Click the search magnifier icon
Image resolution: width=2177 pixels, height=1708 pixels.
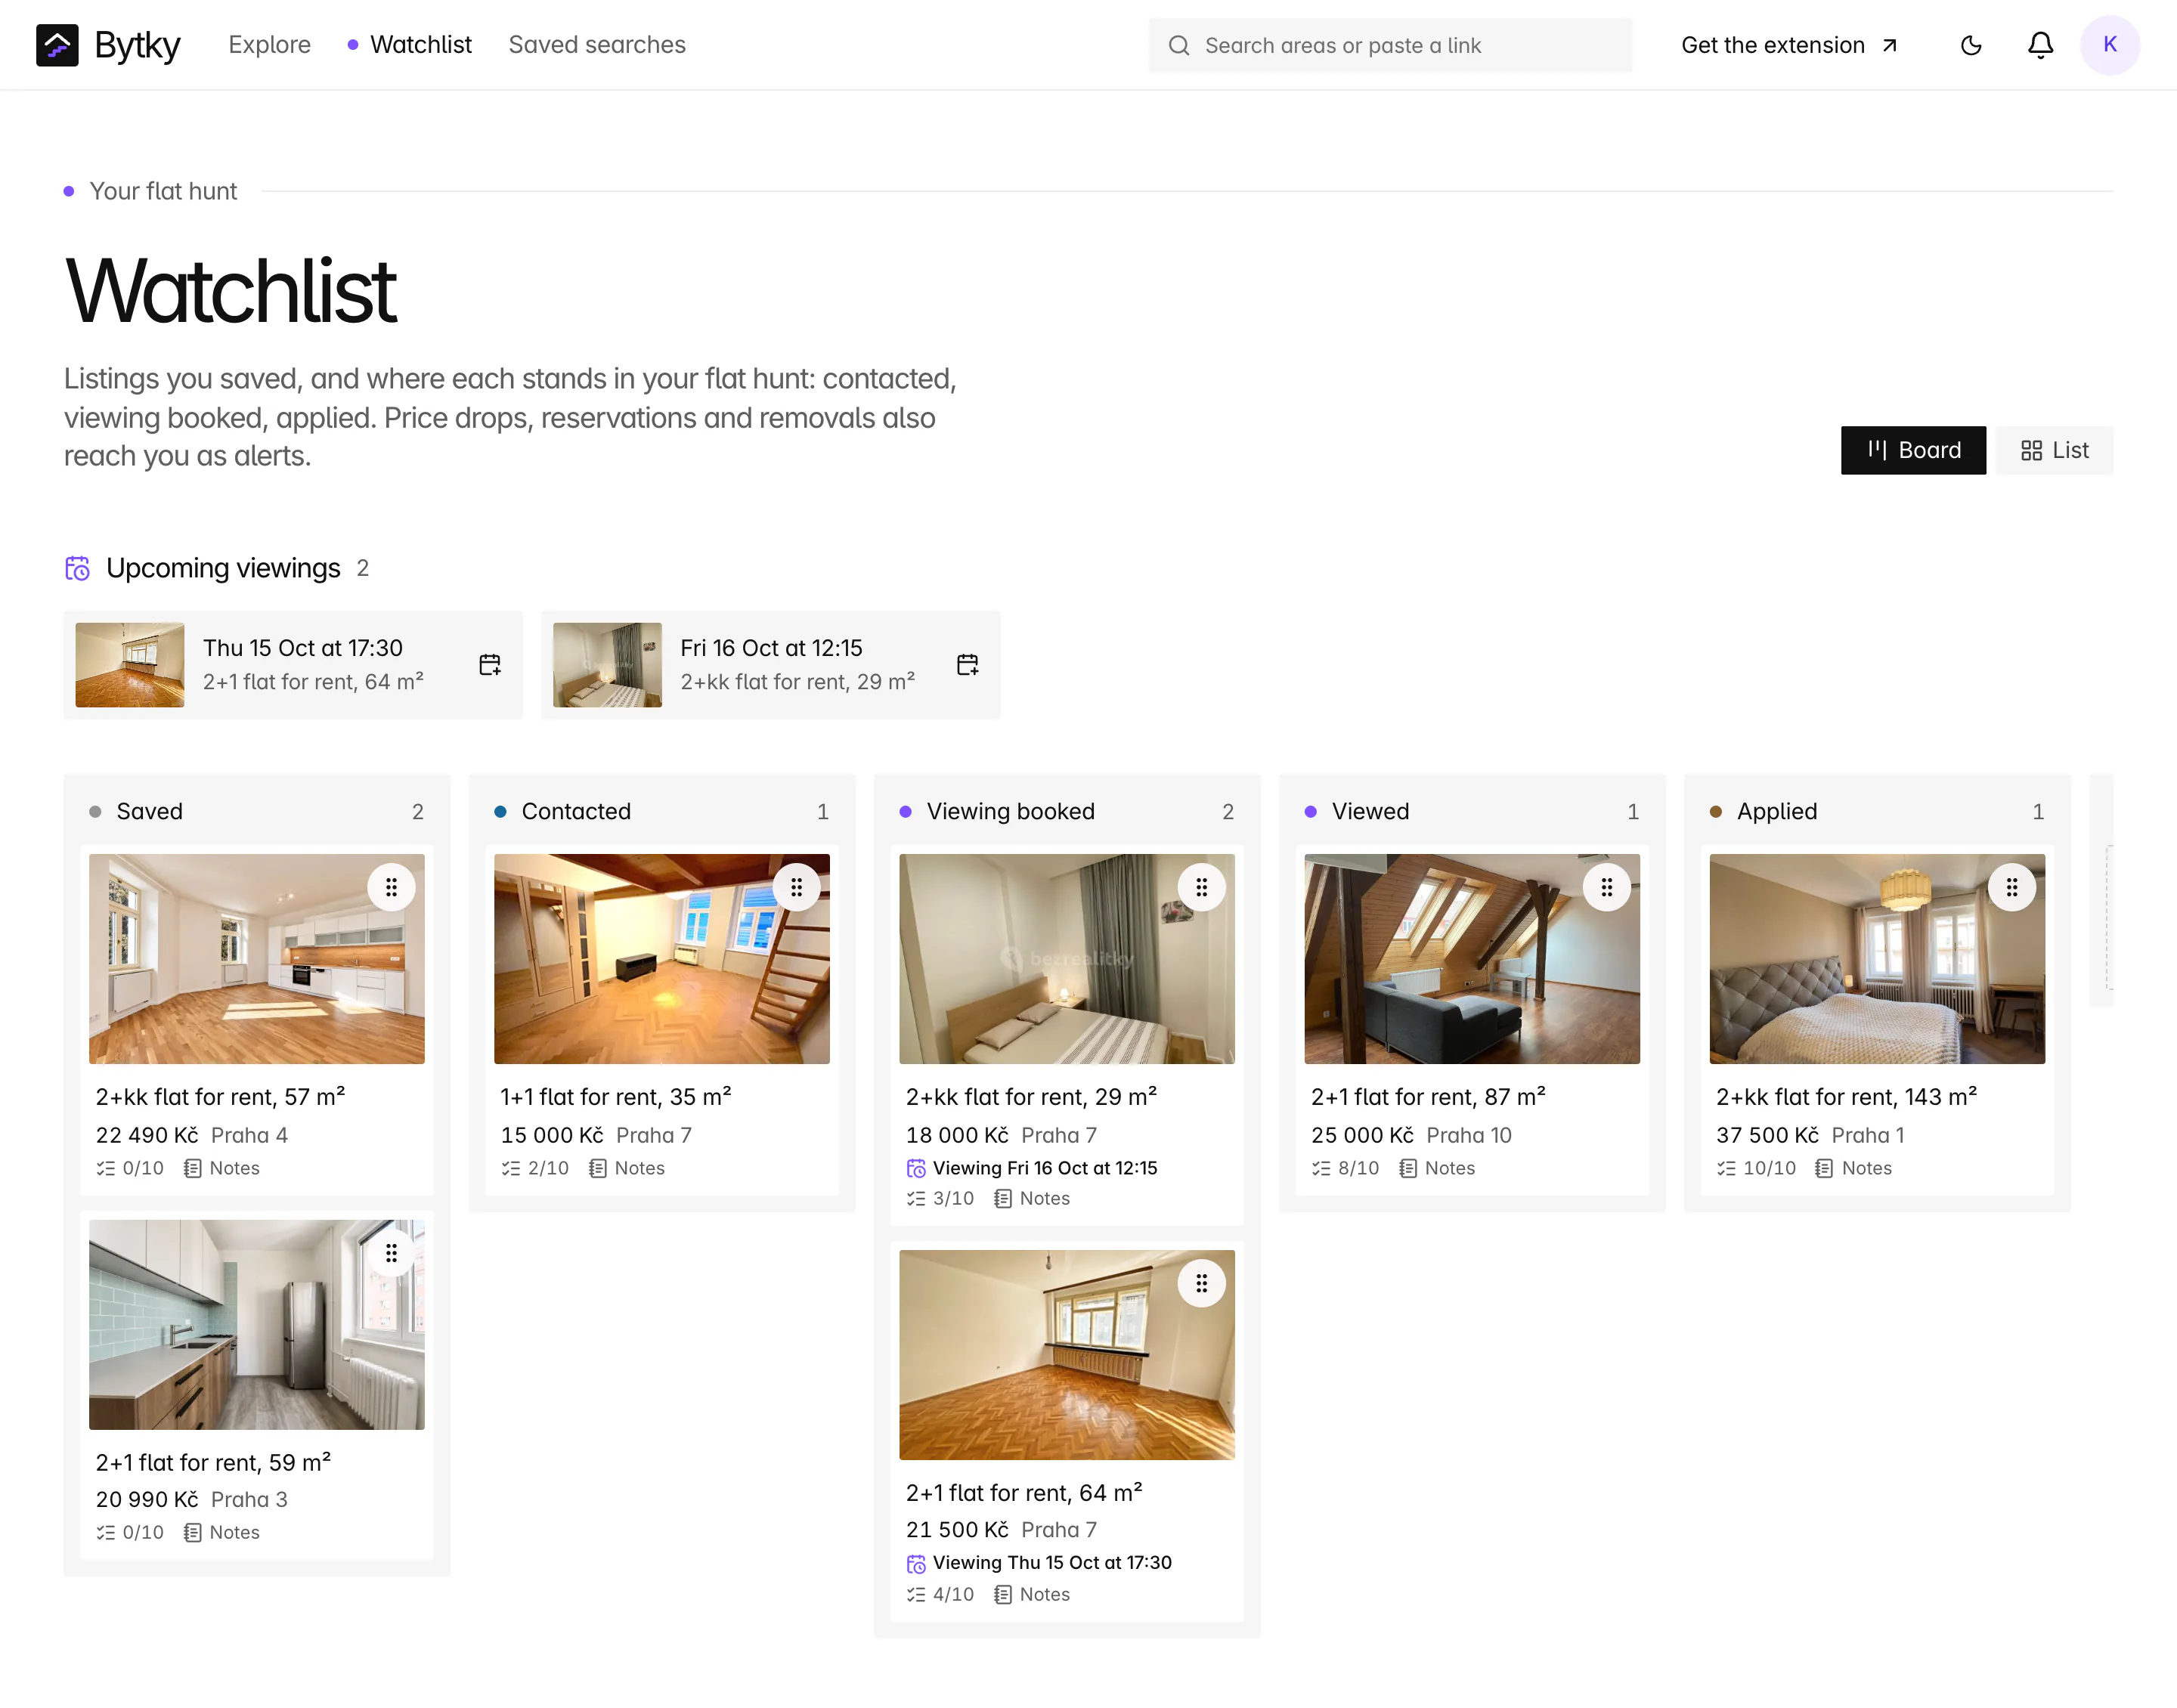[1179, 46]
